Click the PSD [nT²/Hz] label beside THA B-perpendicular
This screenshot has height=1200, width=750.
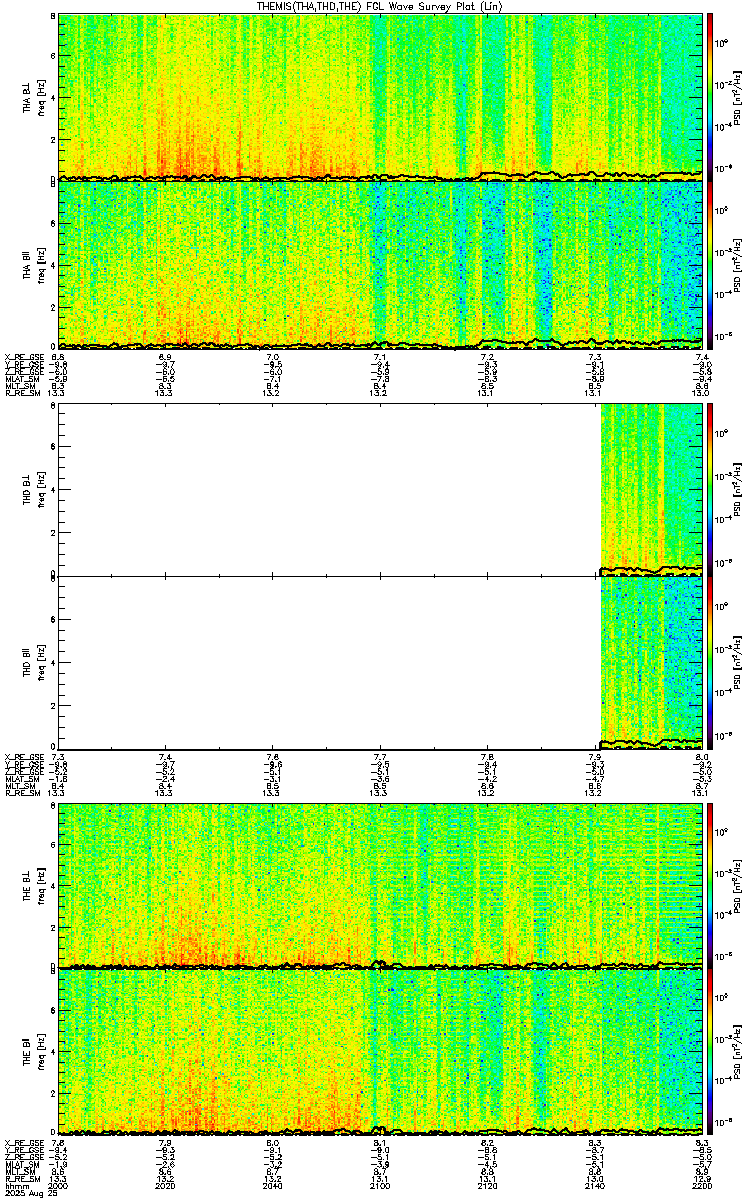(738, 97)
